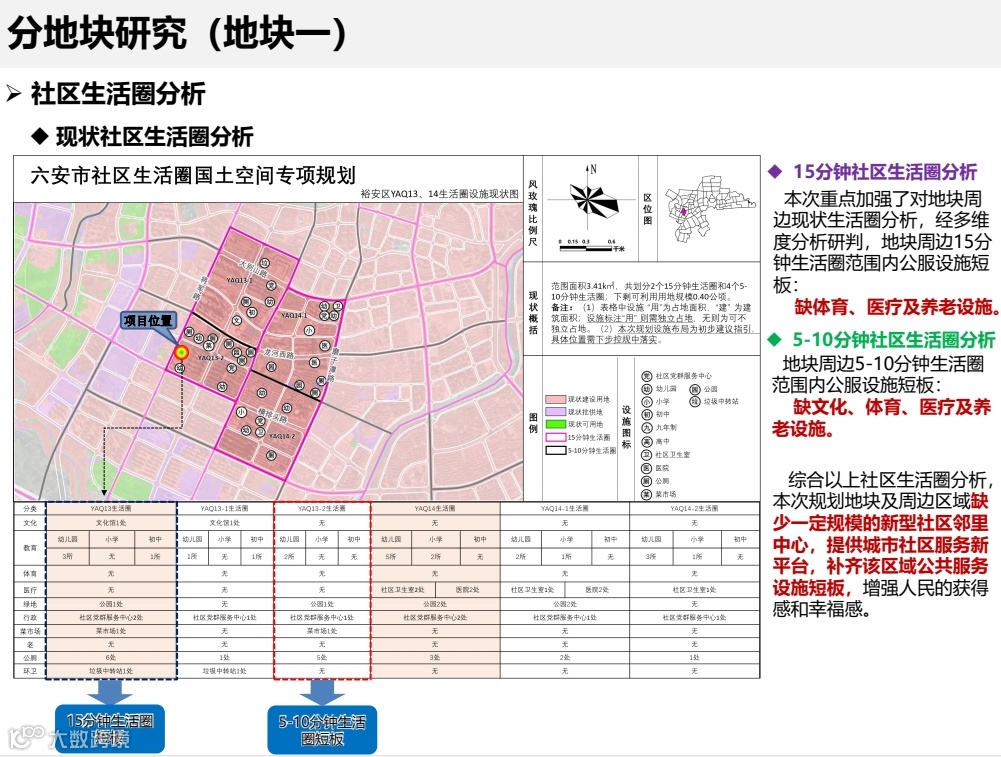Image resolution: width=1001 pixels, height=757 pixels.
Task: Click the 九 nine-year school legend icon
Action: 647,428
